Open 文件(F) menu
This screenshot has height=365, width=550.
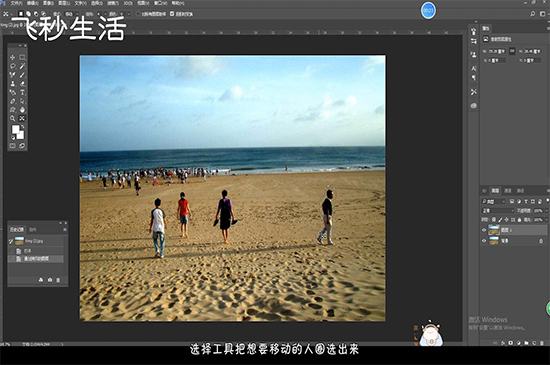(x=16, y=3)
